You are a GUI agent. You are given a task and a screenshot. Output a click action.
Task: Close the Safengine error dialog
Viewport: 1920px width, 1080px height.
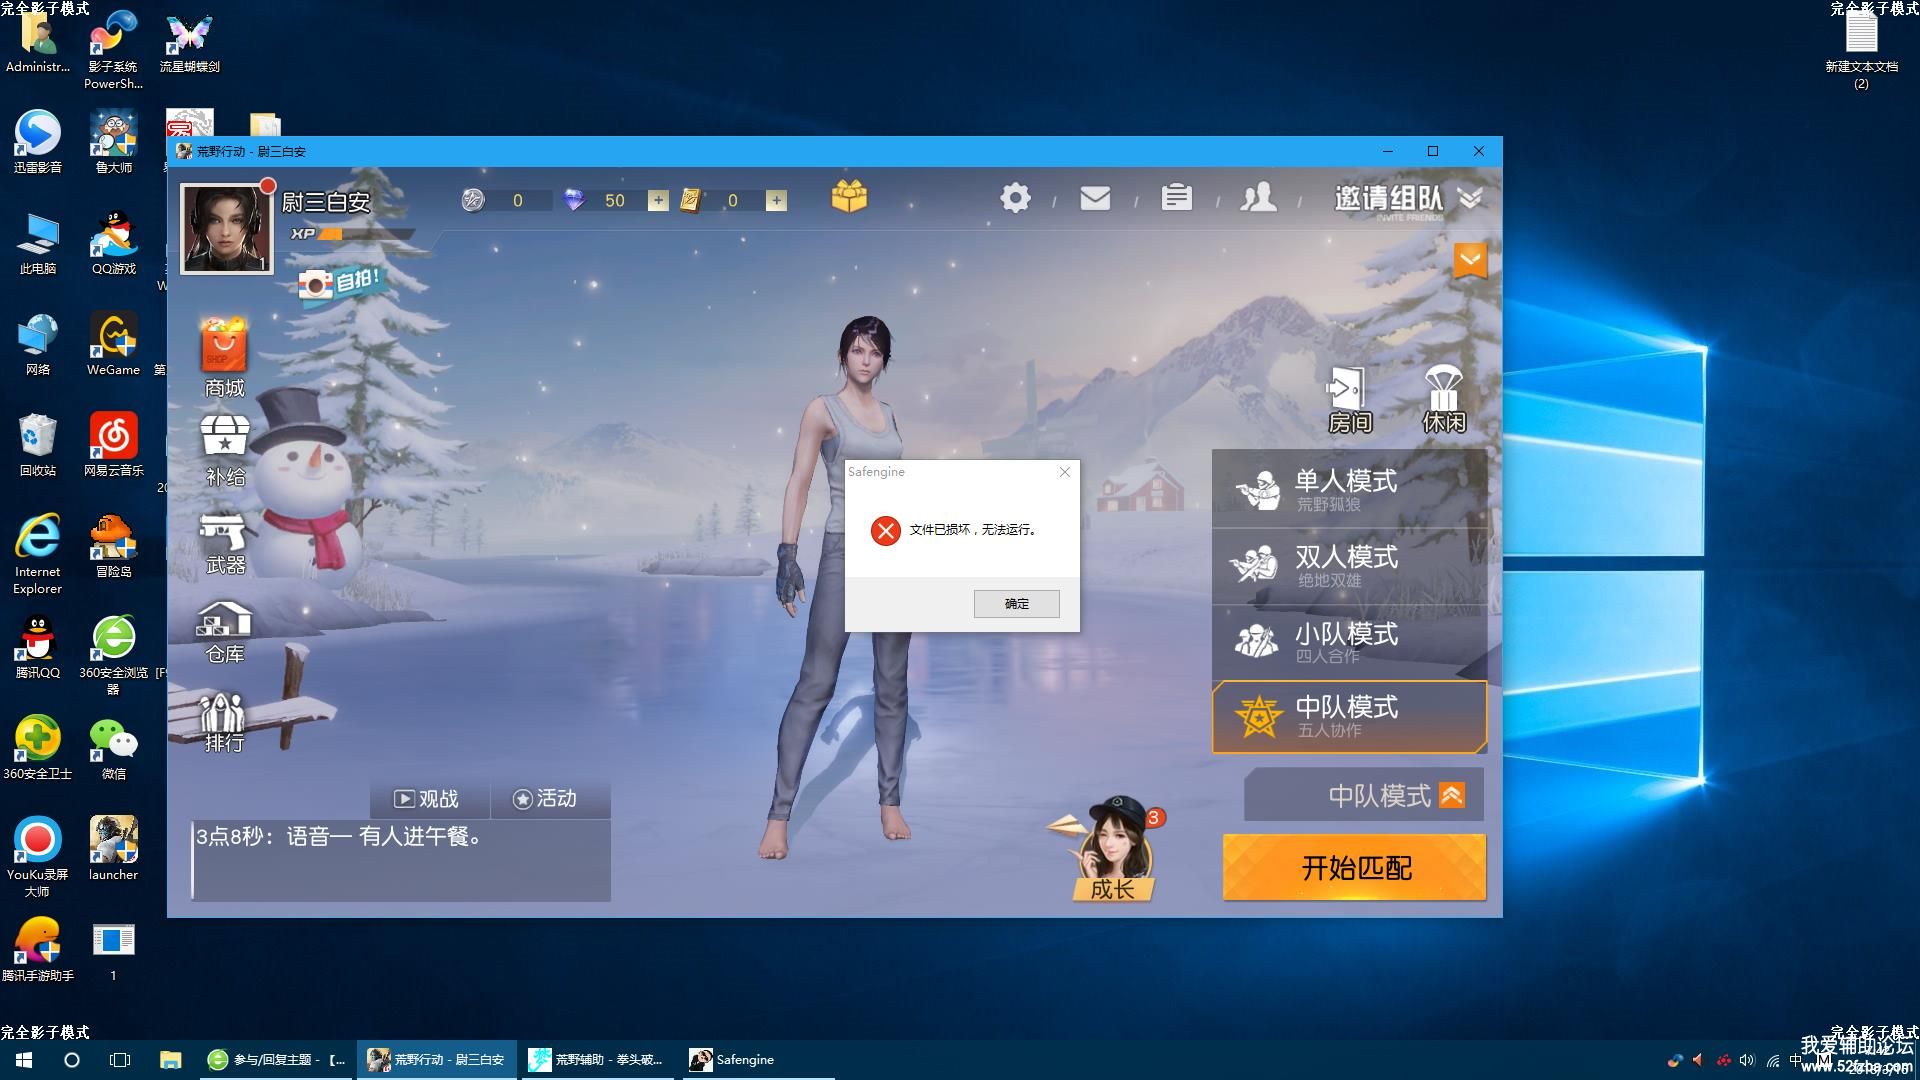(1065, 472)
